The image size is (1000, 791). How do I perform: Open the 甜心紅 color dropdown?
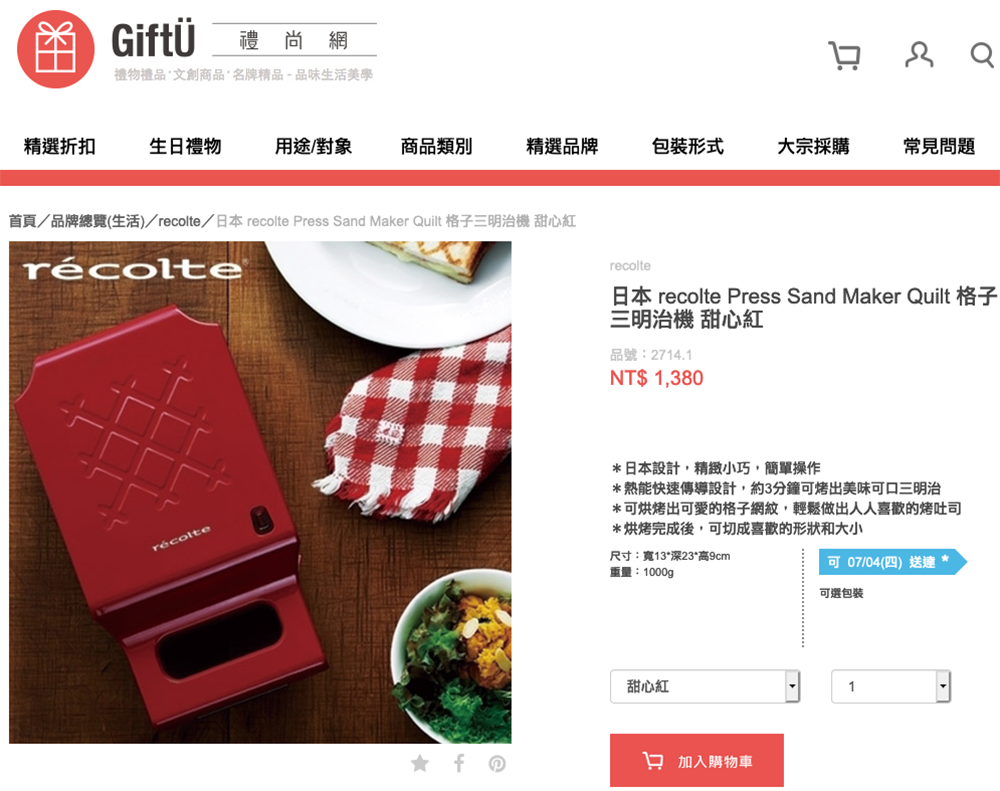pyautogui.click(x=705, y=686)
